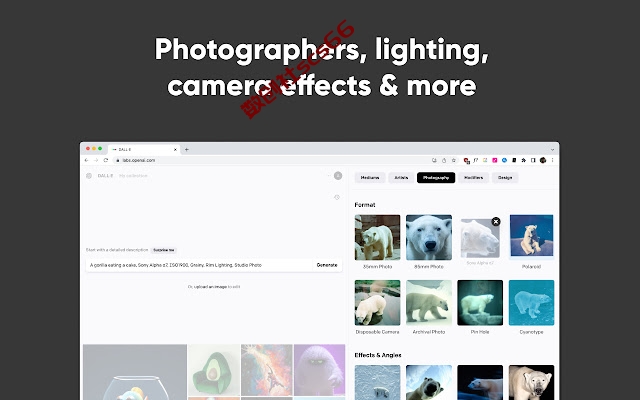
Task: Click the Surprise me button
Action: pyautogui.click(x=164, y=250)
